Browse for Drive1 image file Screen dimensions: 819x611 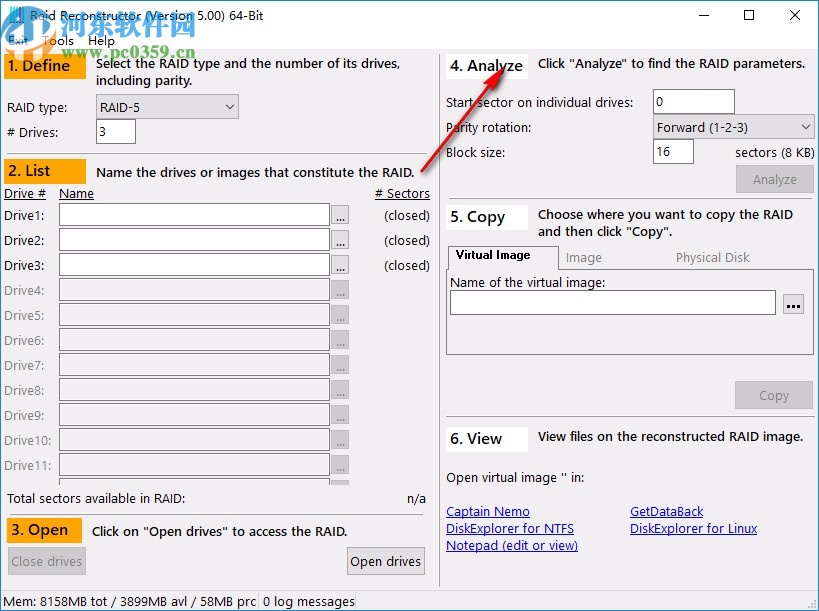(340, 215)
